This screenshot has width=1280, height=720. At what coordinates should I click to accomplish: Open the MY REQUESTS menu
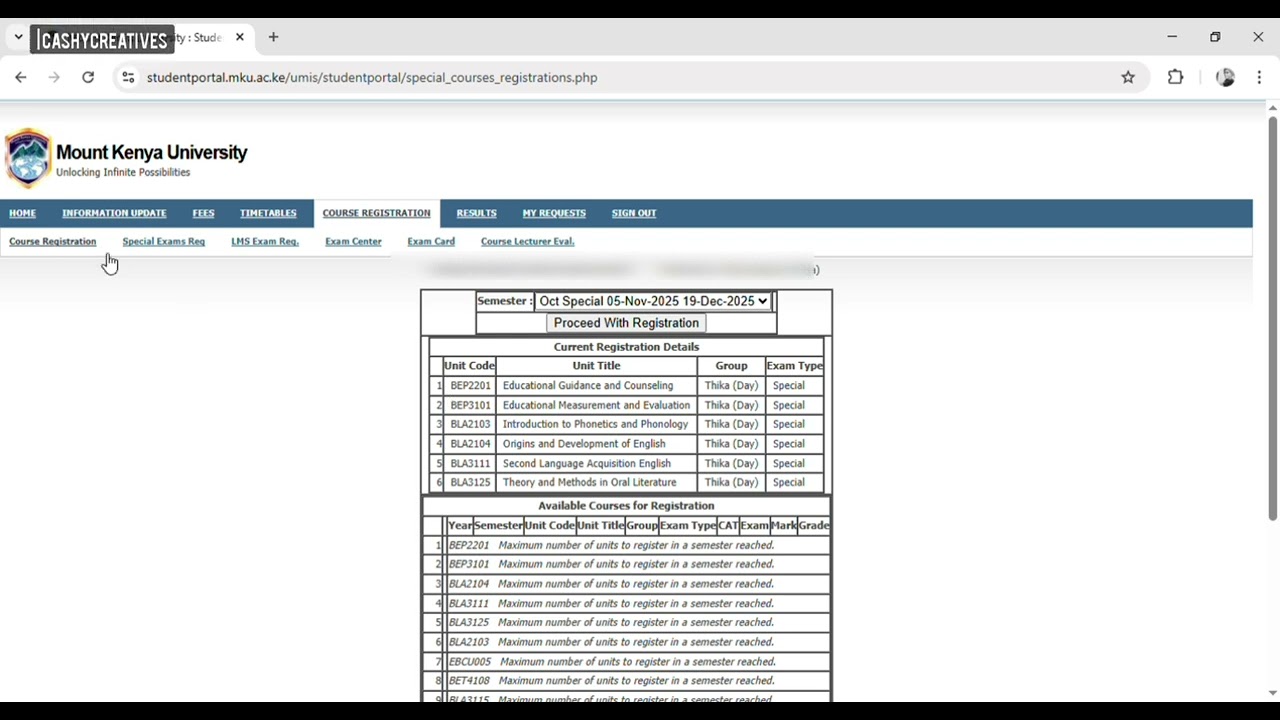pyautogui.click(x=554, y=213)
